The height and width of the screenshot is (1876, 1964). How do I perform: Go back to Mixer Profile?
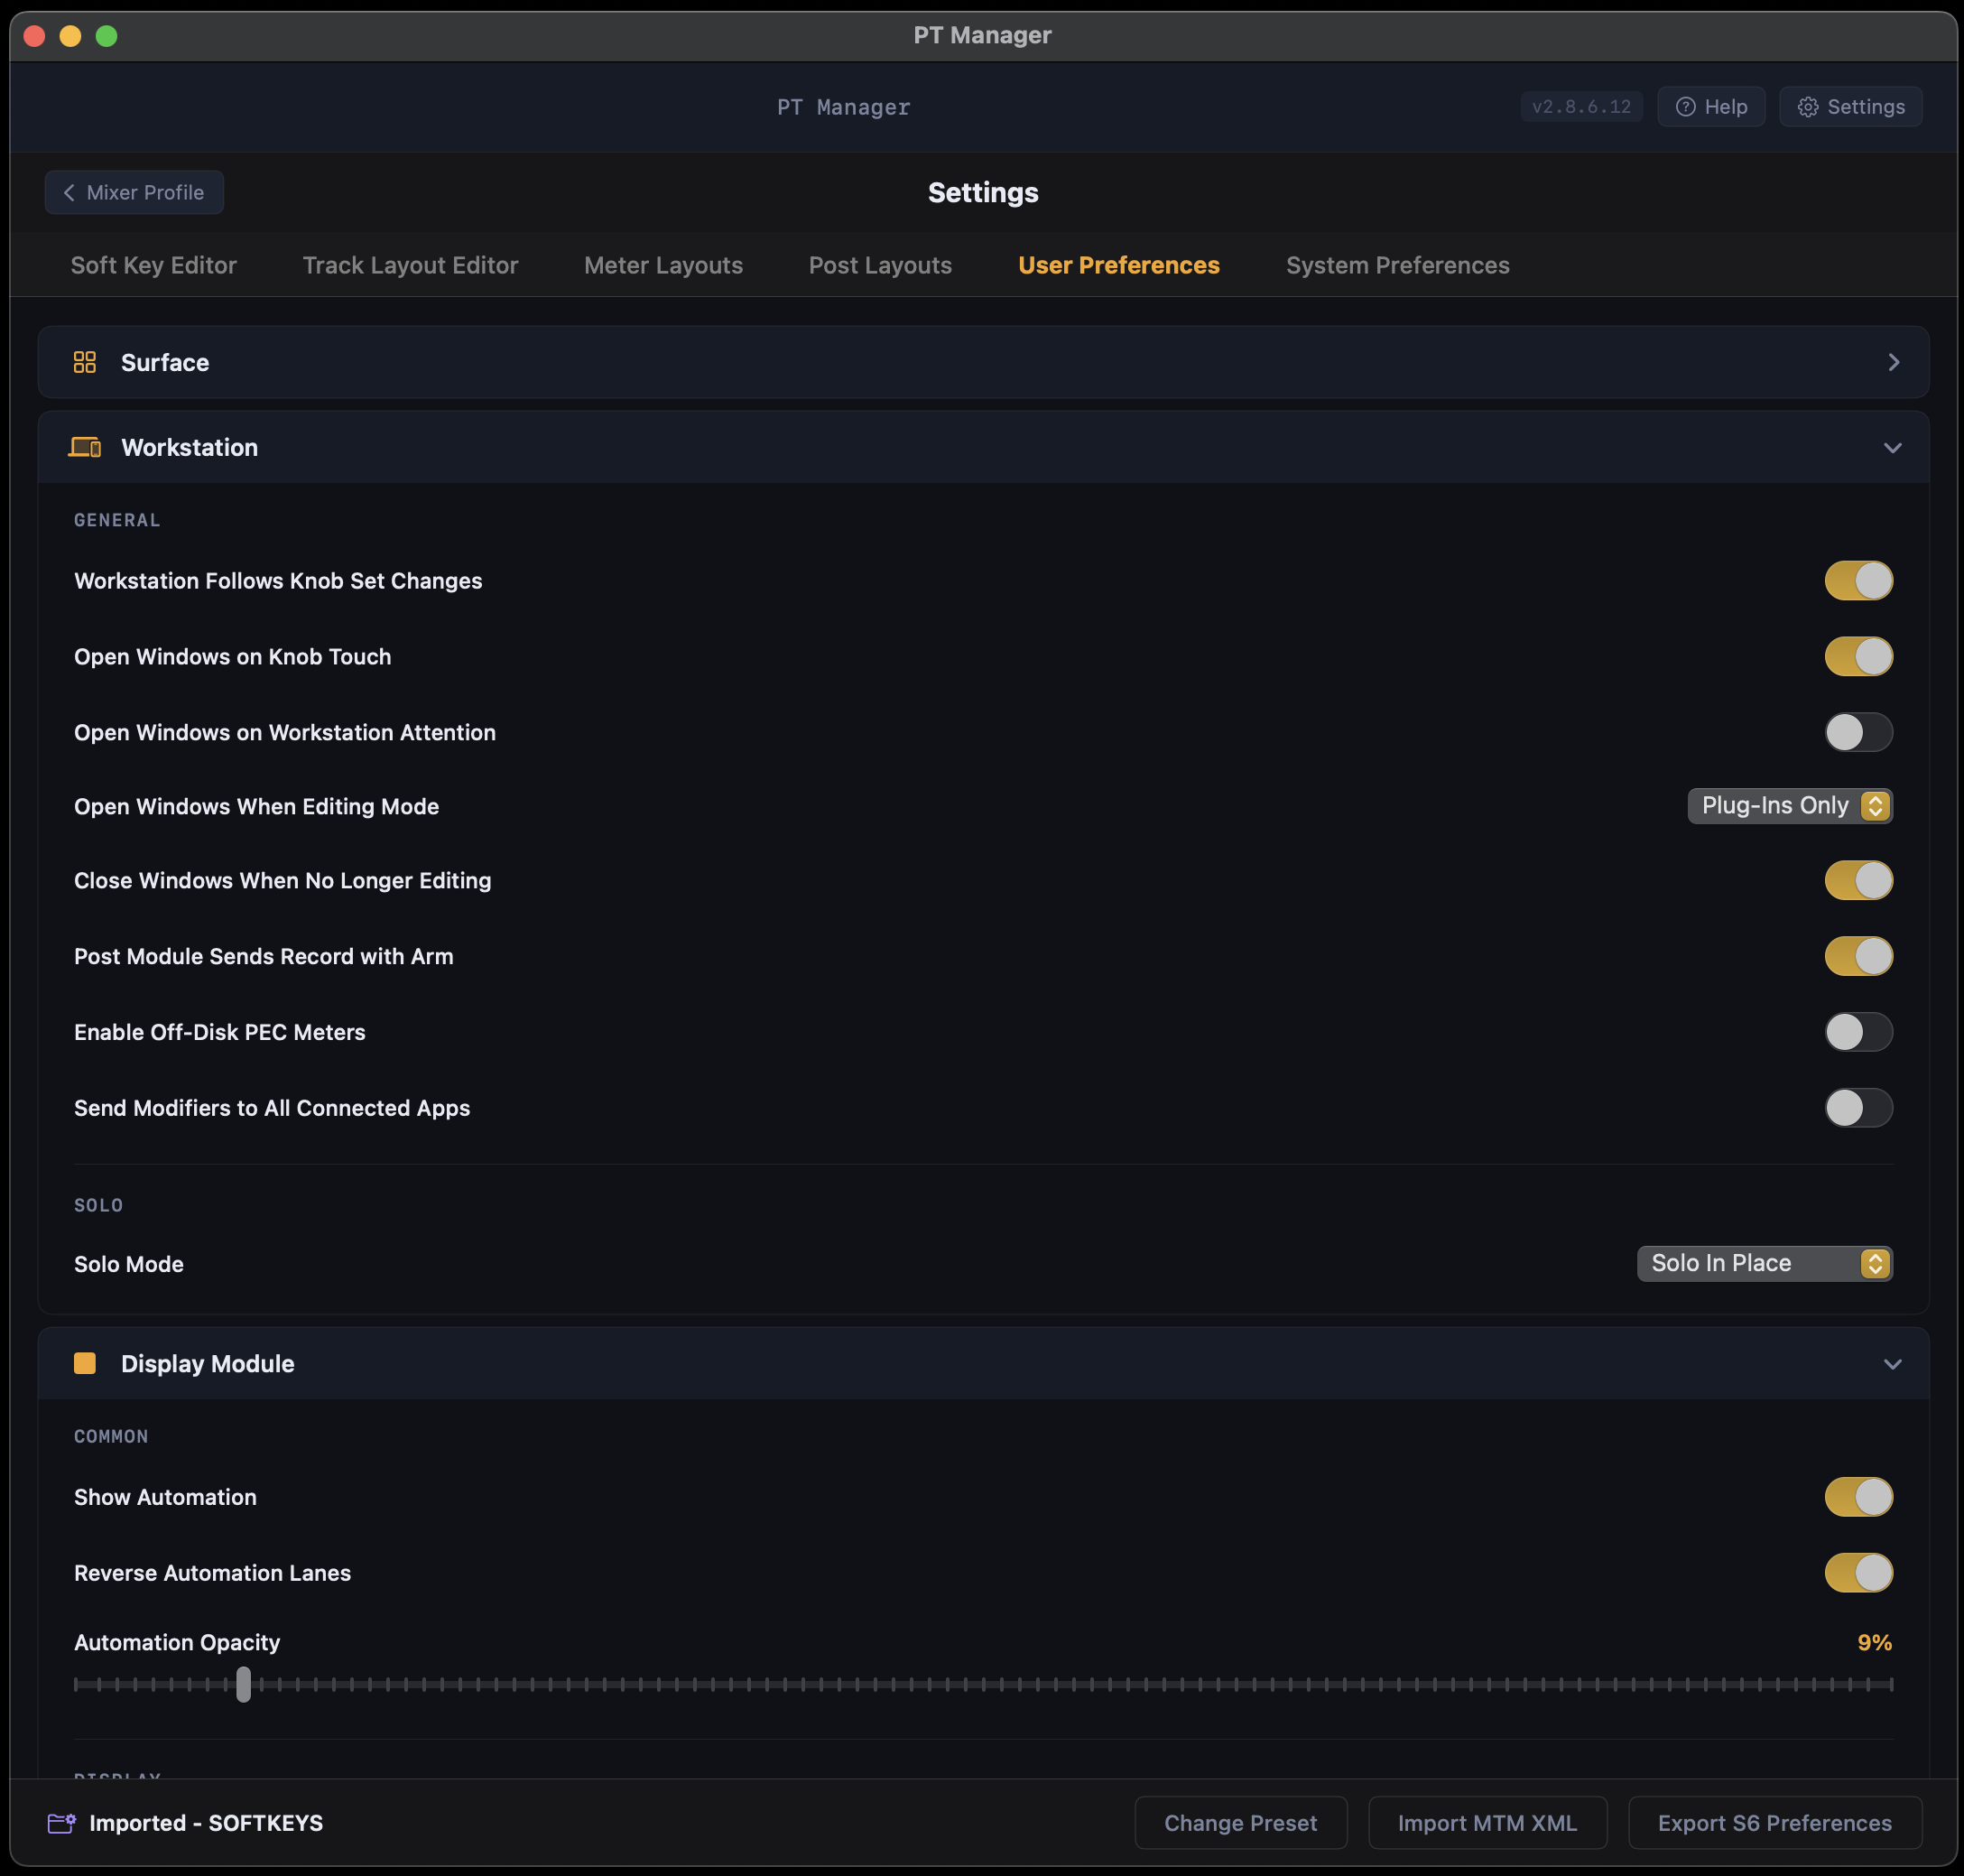[134, 192]
